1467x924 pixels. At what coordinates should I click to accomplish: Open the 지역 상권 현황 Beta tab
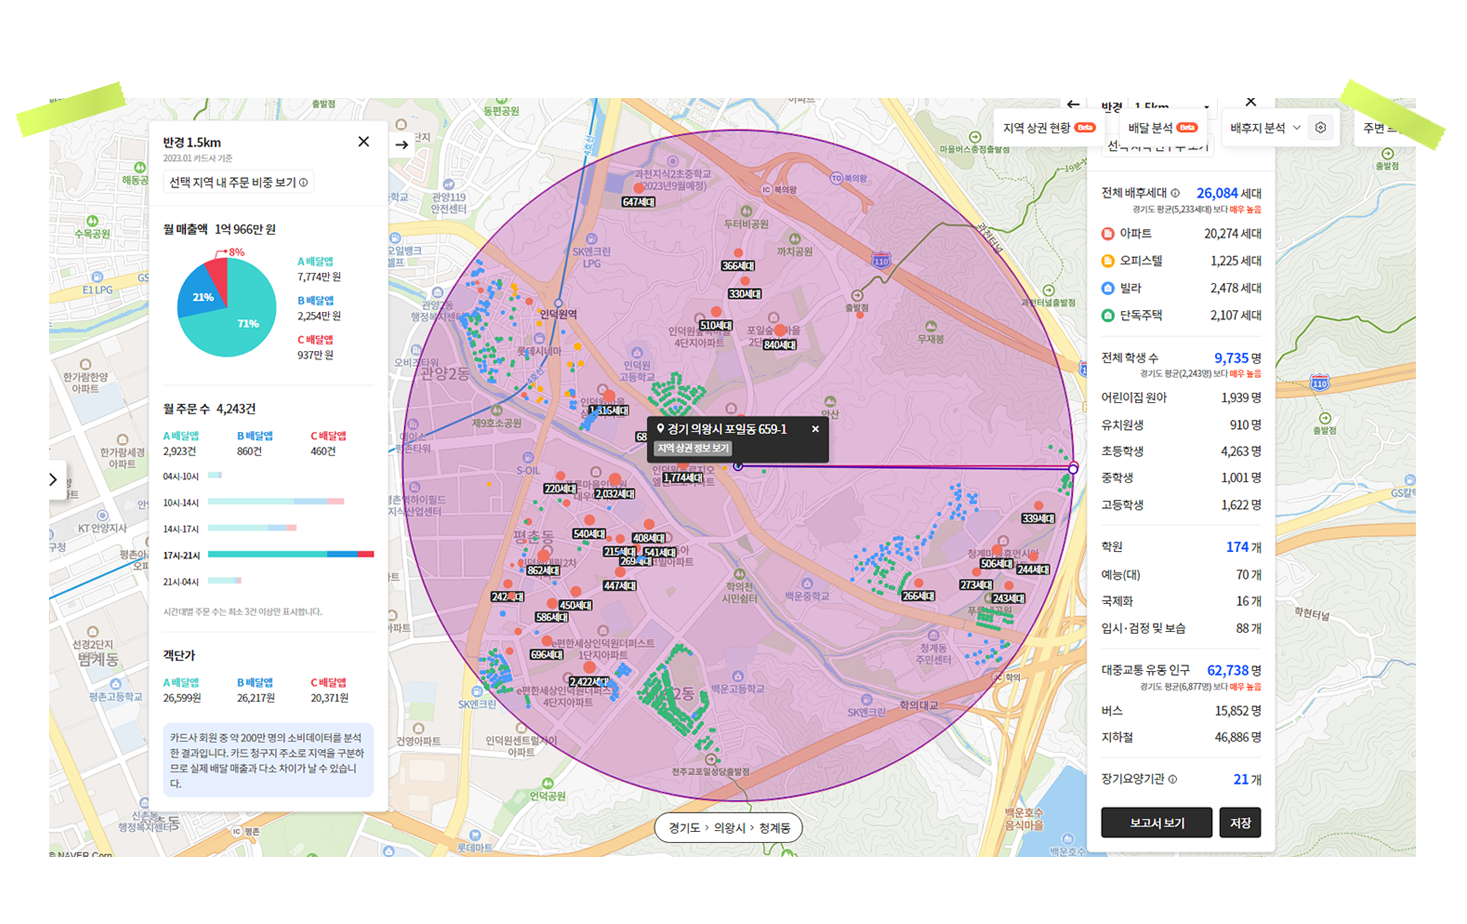(1049, 128)
